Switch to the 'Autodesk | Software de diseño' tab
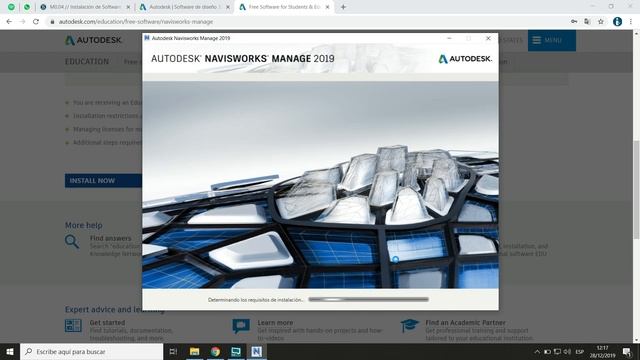This screenshot has height=360, width=640. [x=184, y=7]
